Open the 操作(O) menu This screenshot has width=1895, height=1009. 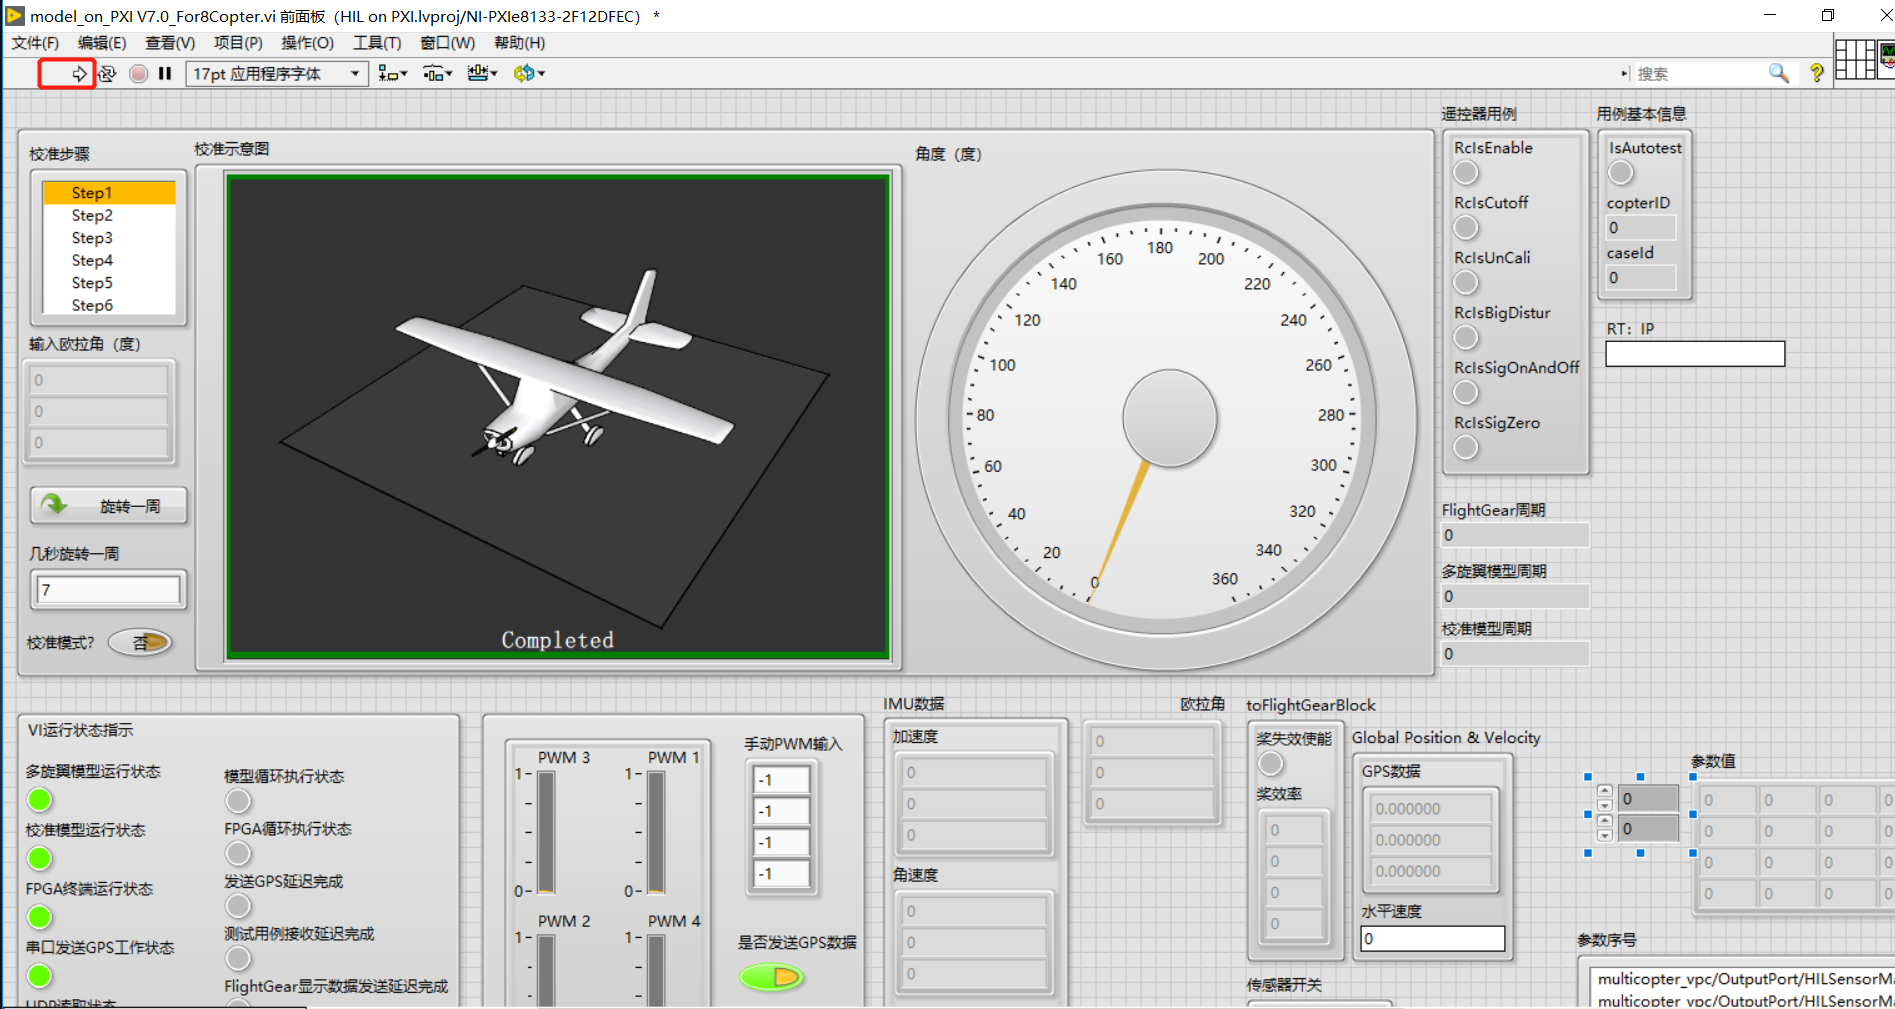[x=307, y=43]
